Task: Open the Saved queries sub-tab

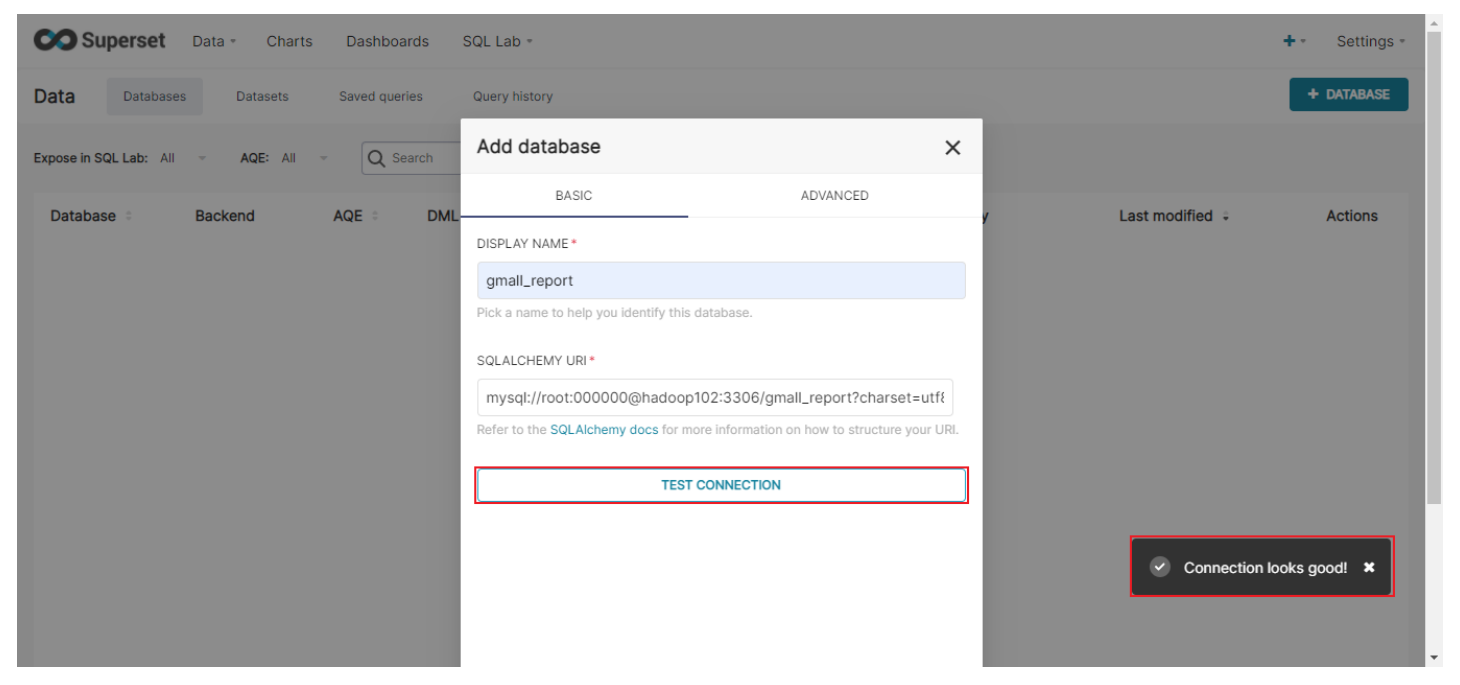Action: (381, 96)
